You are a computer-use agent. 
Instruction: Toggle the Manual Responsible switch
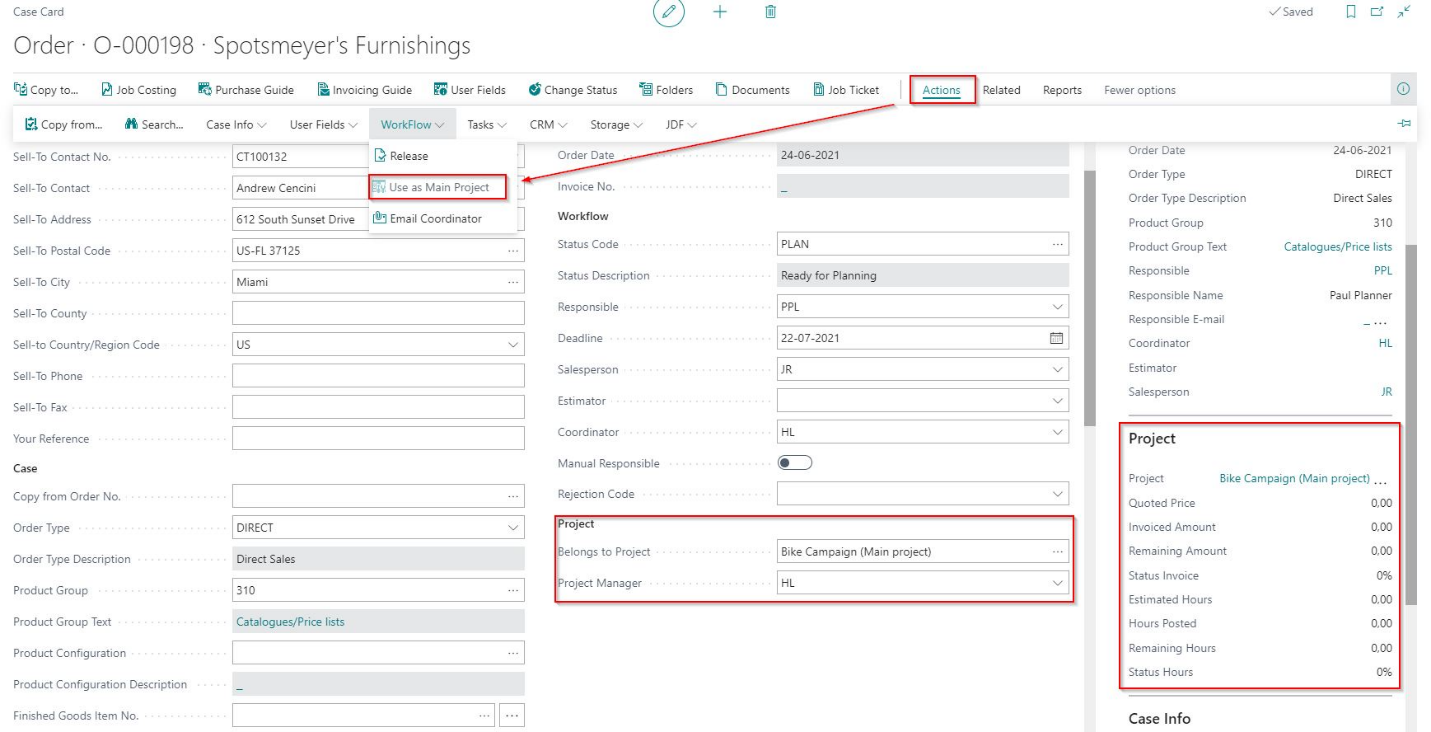pyautogui.click(x=795, y=463)
